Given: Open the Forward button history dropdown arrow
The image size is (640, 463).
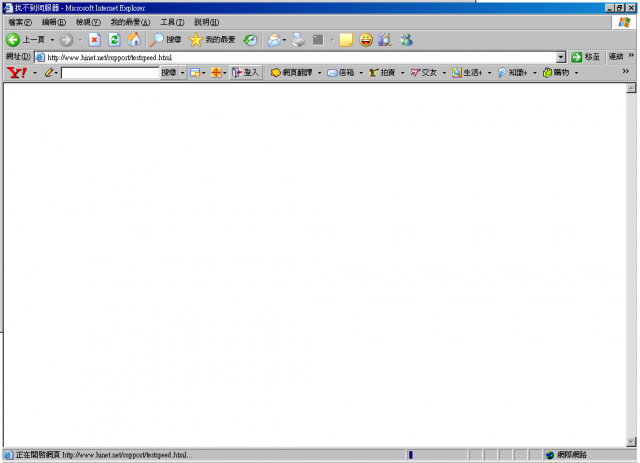Looking at the screenshot, I should 80,40.
